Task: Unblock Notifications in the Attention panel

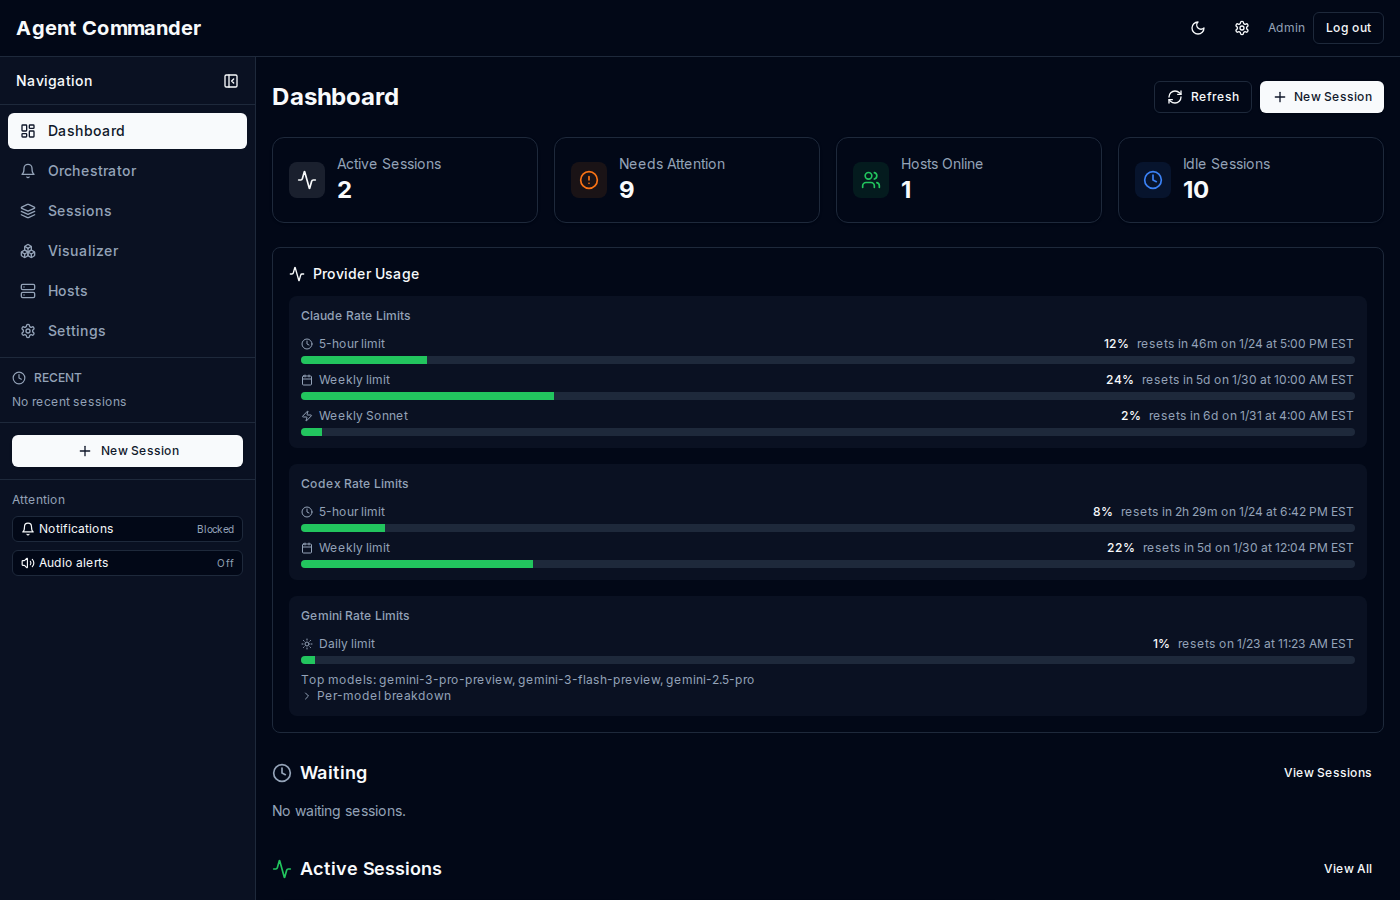Action: pos(127,528)
